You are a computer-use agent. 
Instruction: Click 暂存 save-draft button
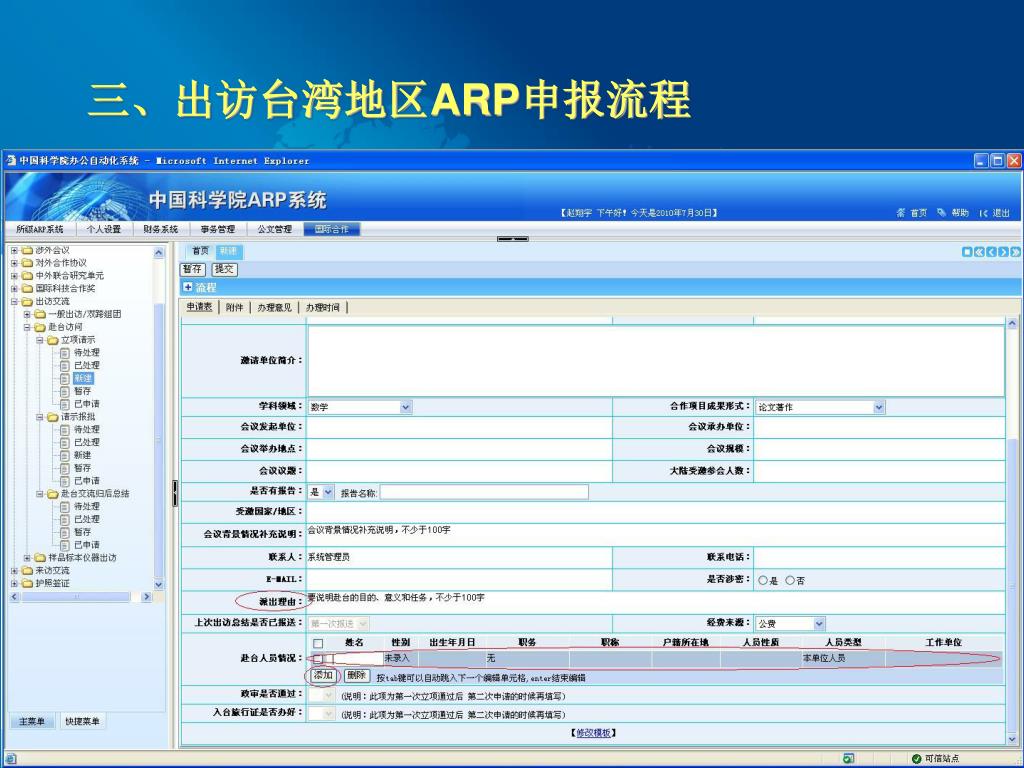point(193,269)
